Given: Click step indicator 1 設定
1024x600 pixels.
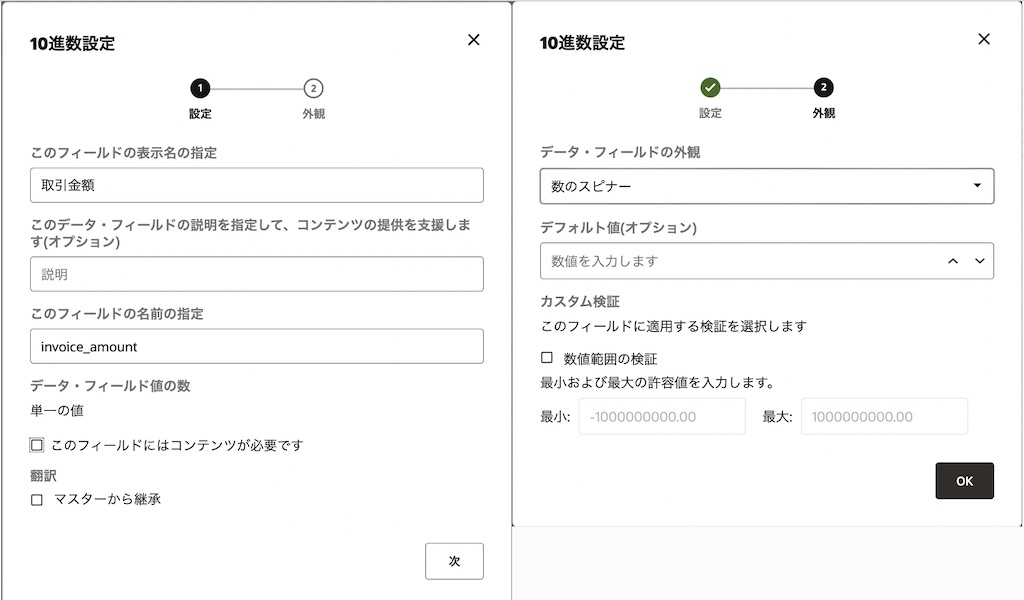Looking at the screenshot, I should click(200, 88).
